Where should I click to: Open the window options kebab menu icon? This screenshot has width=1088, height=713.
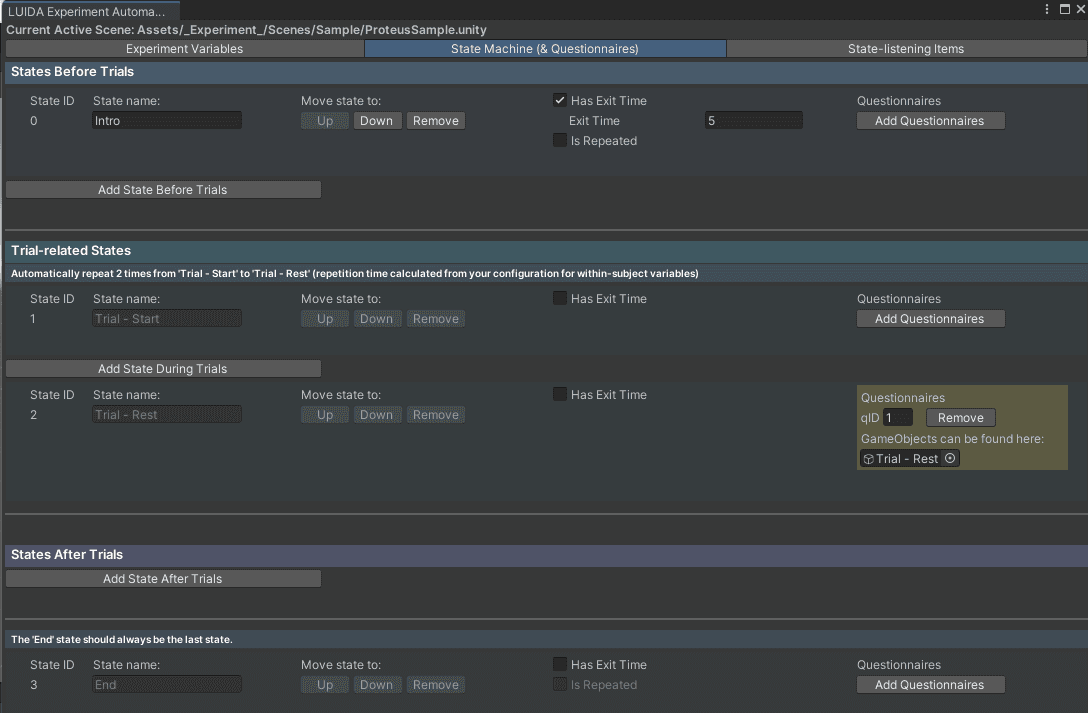1047,9
